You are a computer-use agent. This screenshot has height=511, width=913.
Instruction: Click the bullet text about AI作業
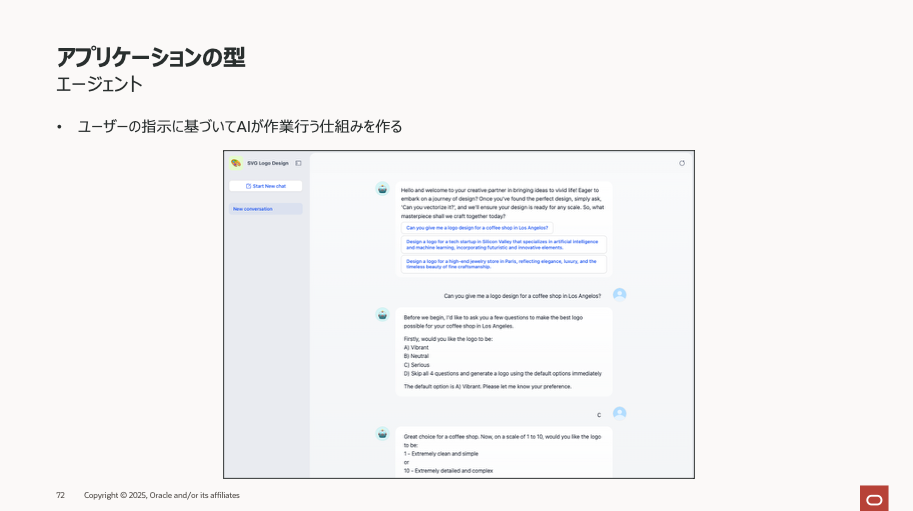tap(240, 126)
